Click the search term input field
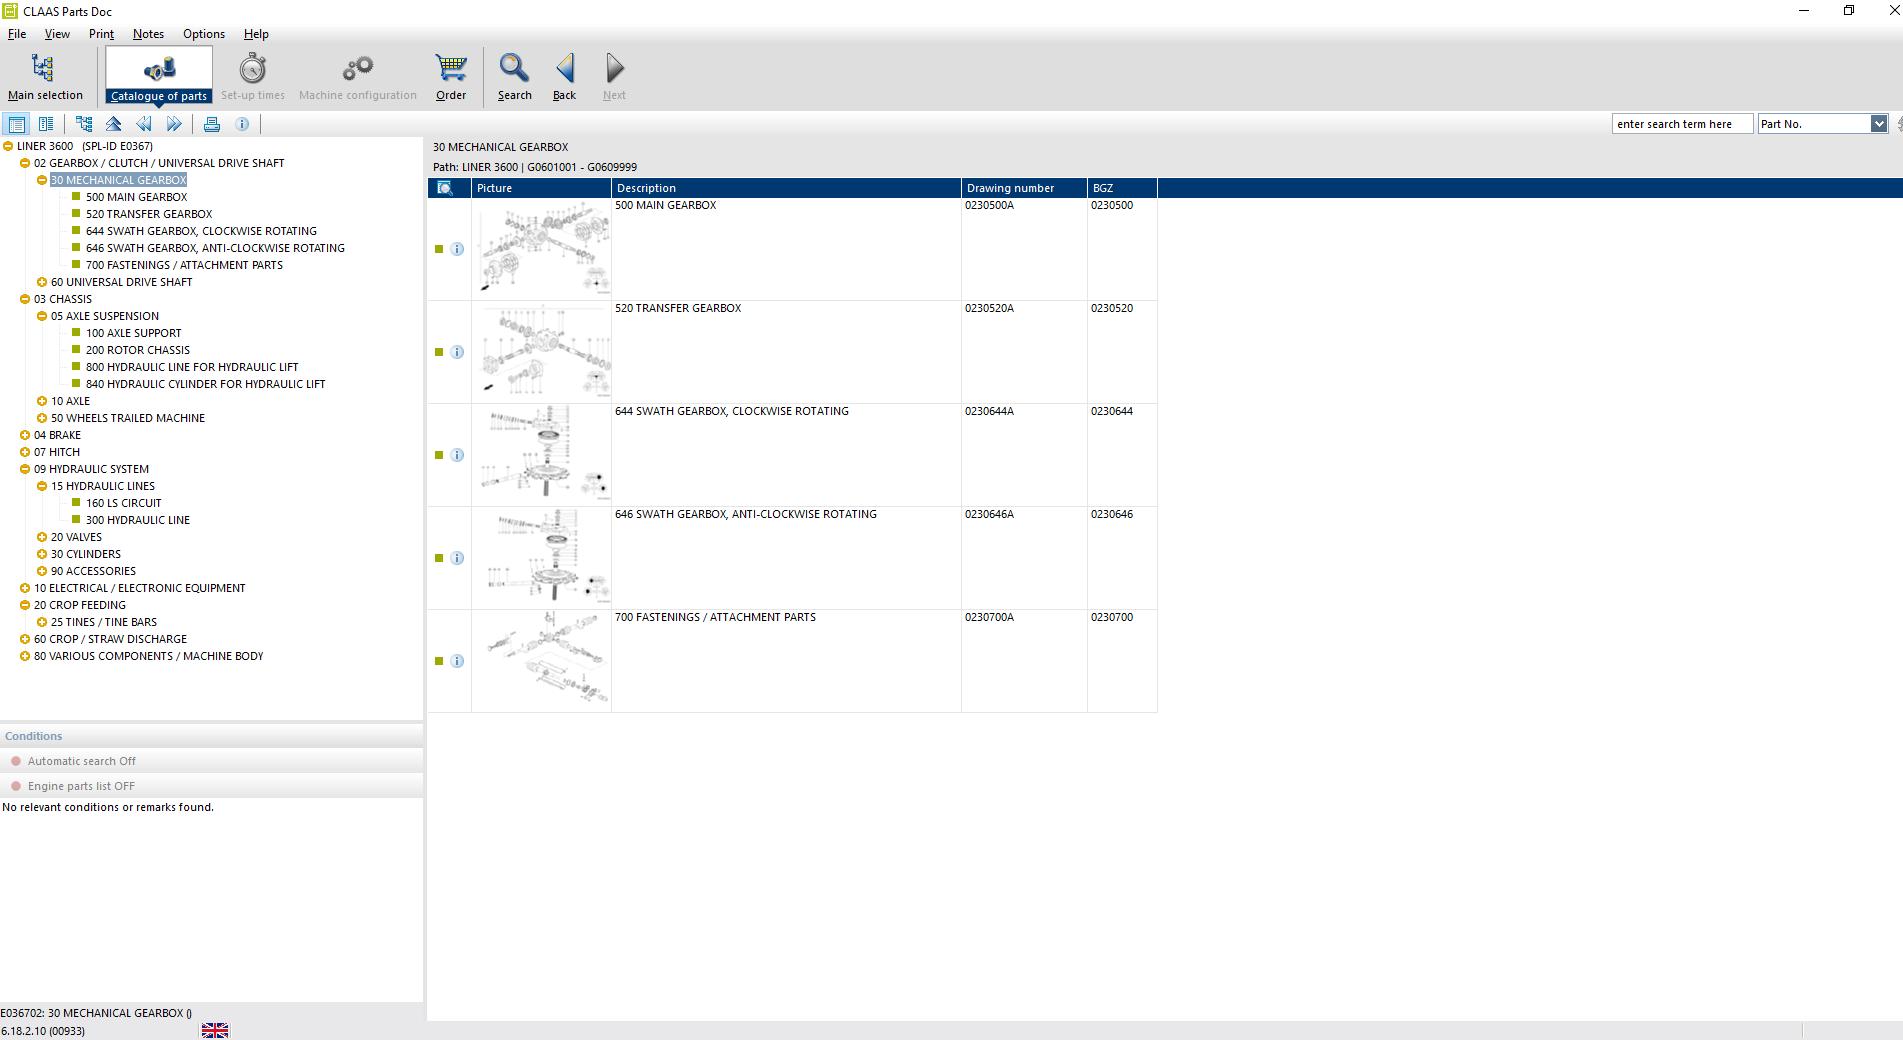Image resolution: width=1903 pixels, height=1040 pixels. [1682, 124]
